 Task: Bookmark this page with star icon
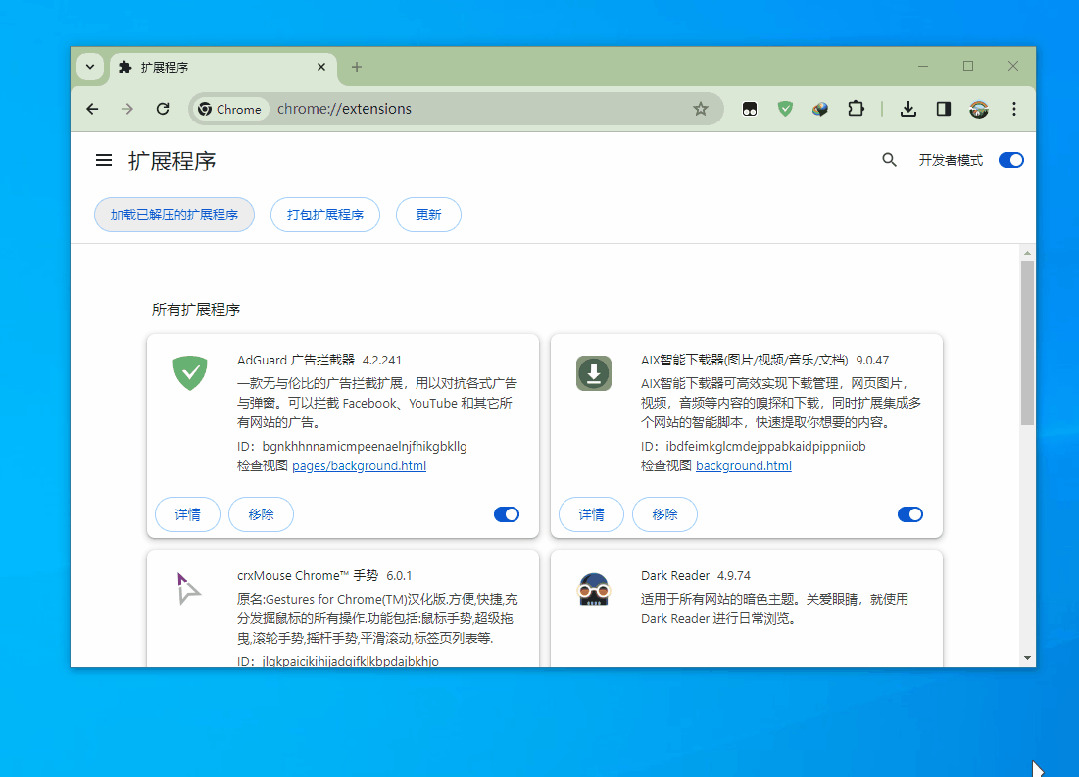(x=701, y=109)
